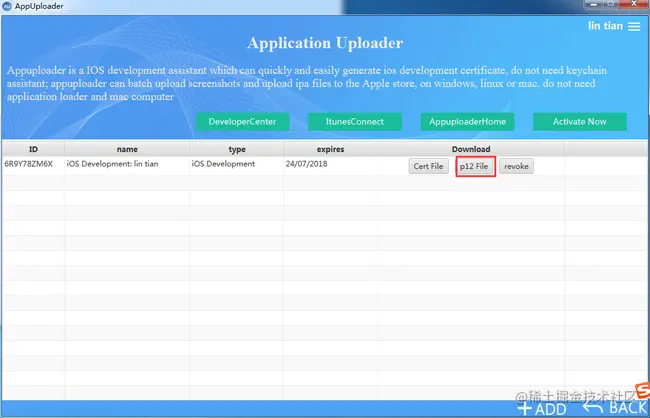
Task: Revoke the lin tian certificate
Action: tap(516, 166)
